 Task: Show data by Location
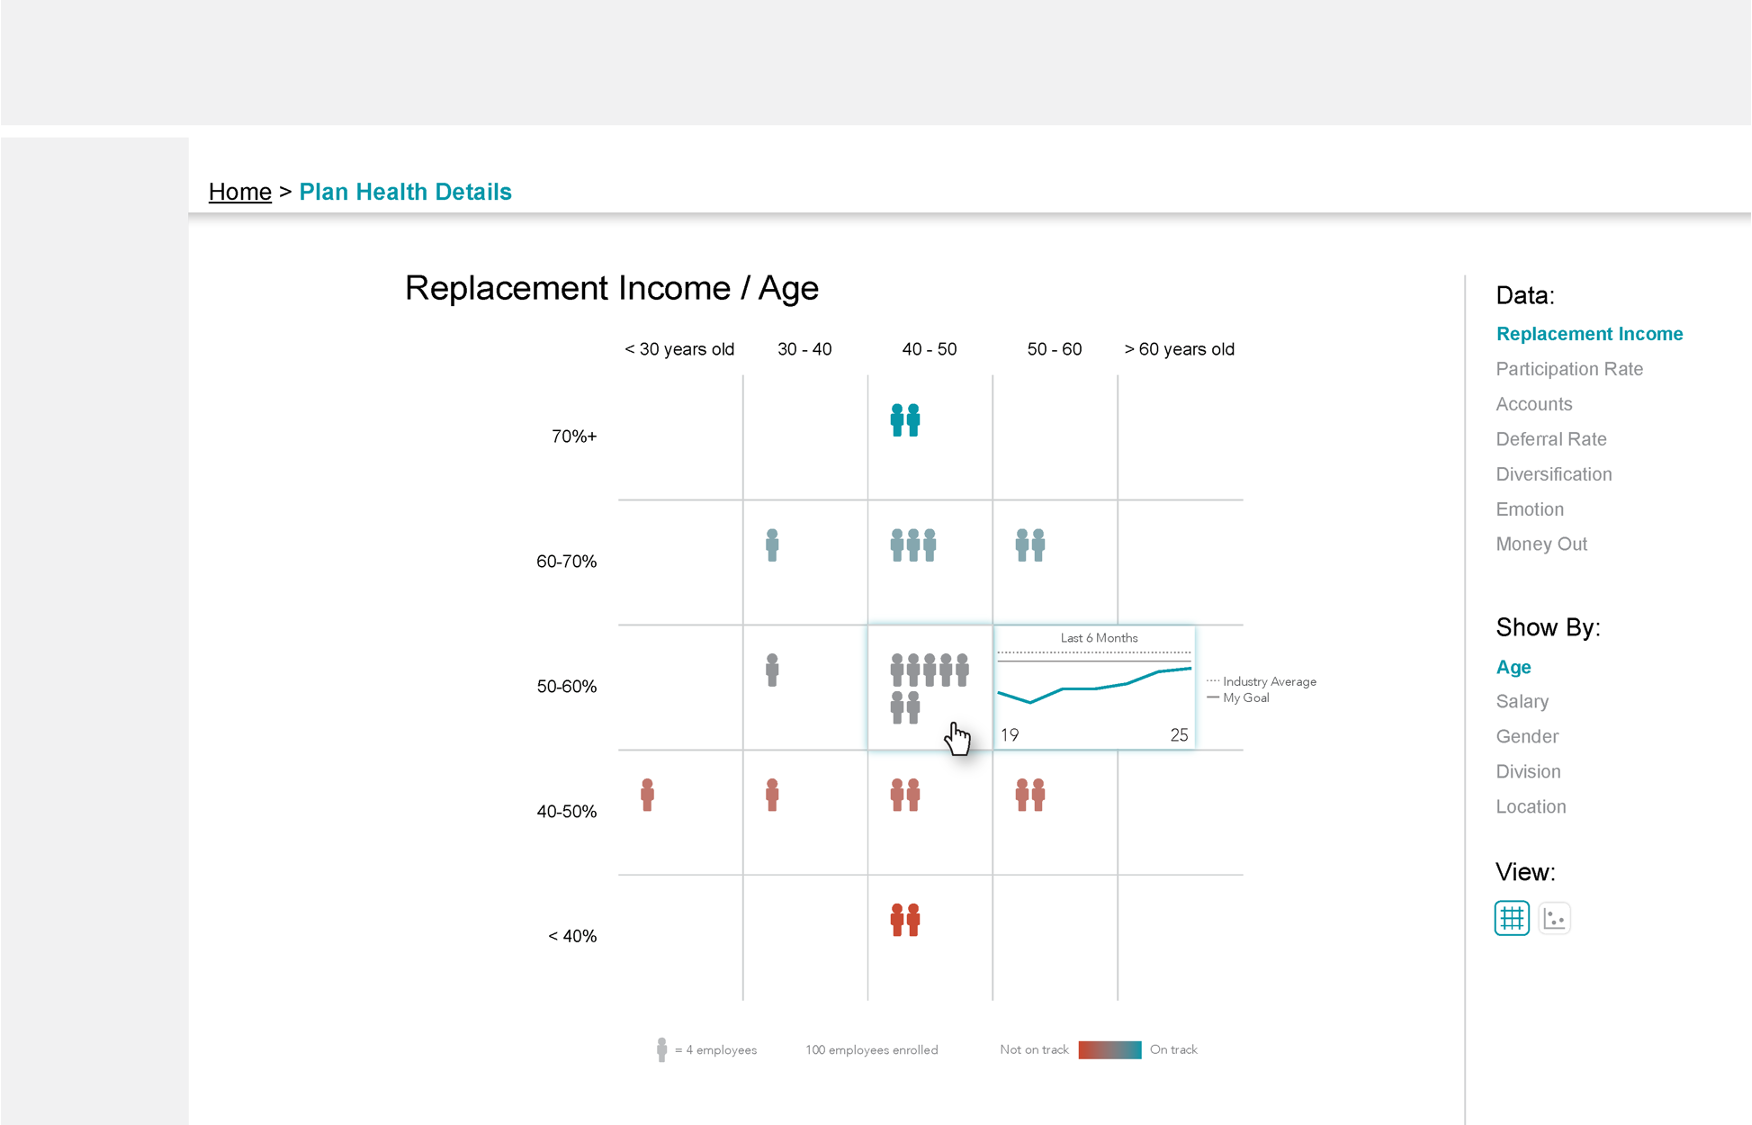point(1531,807)
